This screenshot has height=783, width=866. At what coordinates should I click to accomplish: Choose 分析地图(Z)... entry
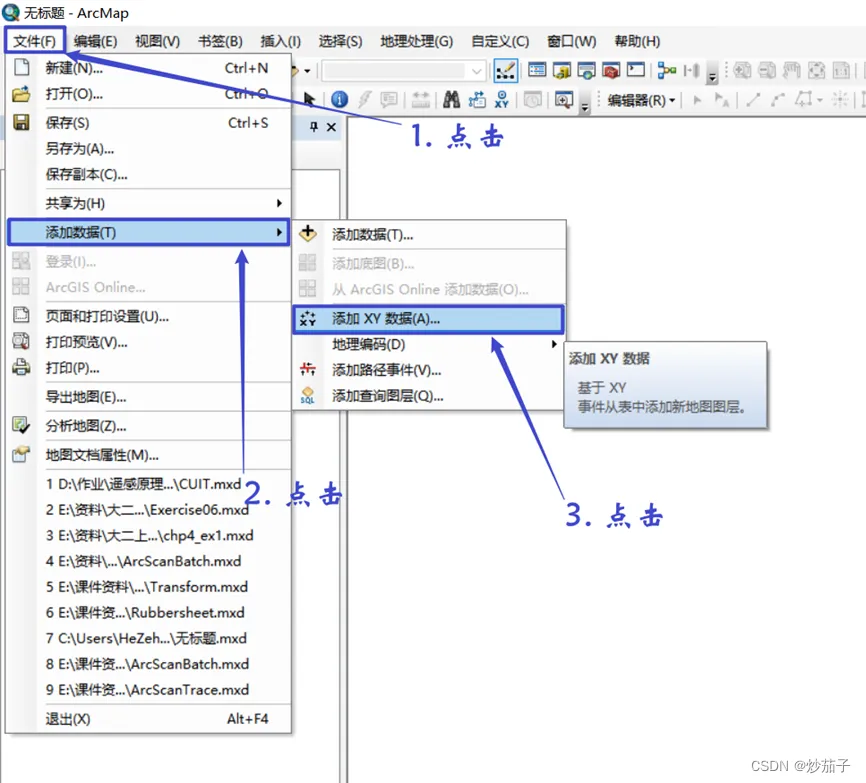pos(148,426)
